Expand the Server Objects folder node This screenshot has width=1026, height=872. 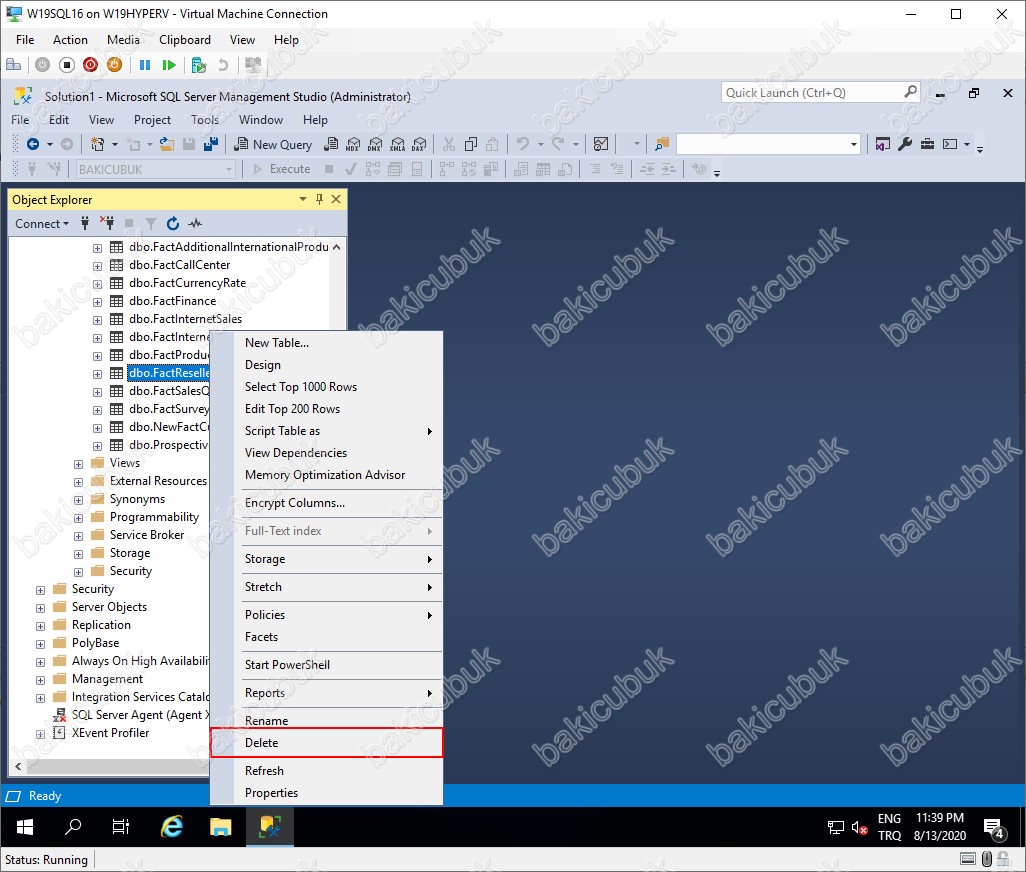[x=40, y=608]
